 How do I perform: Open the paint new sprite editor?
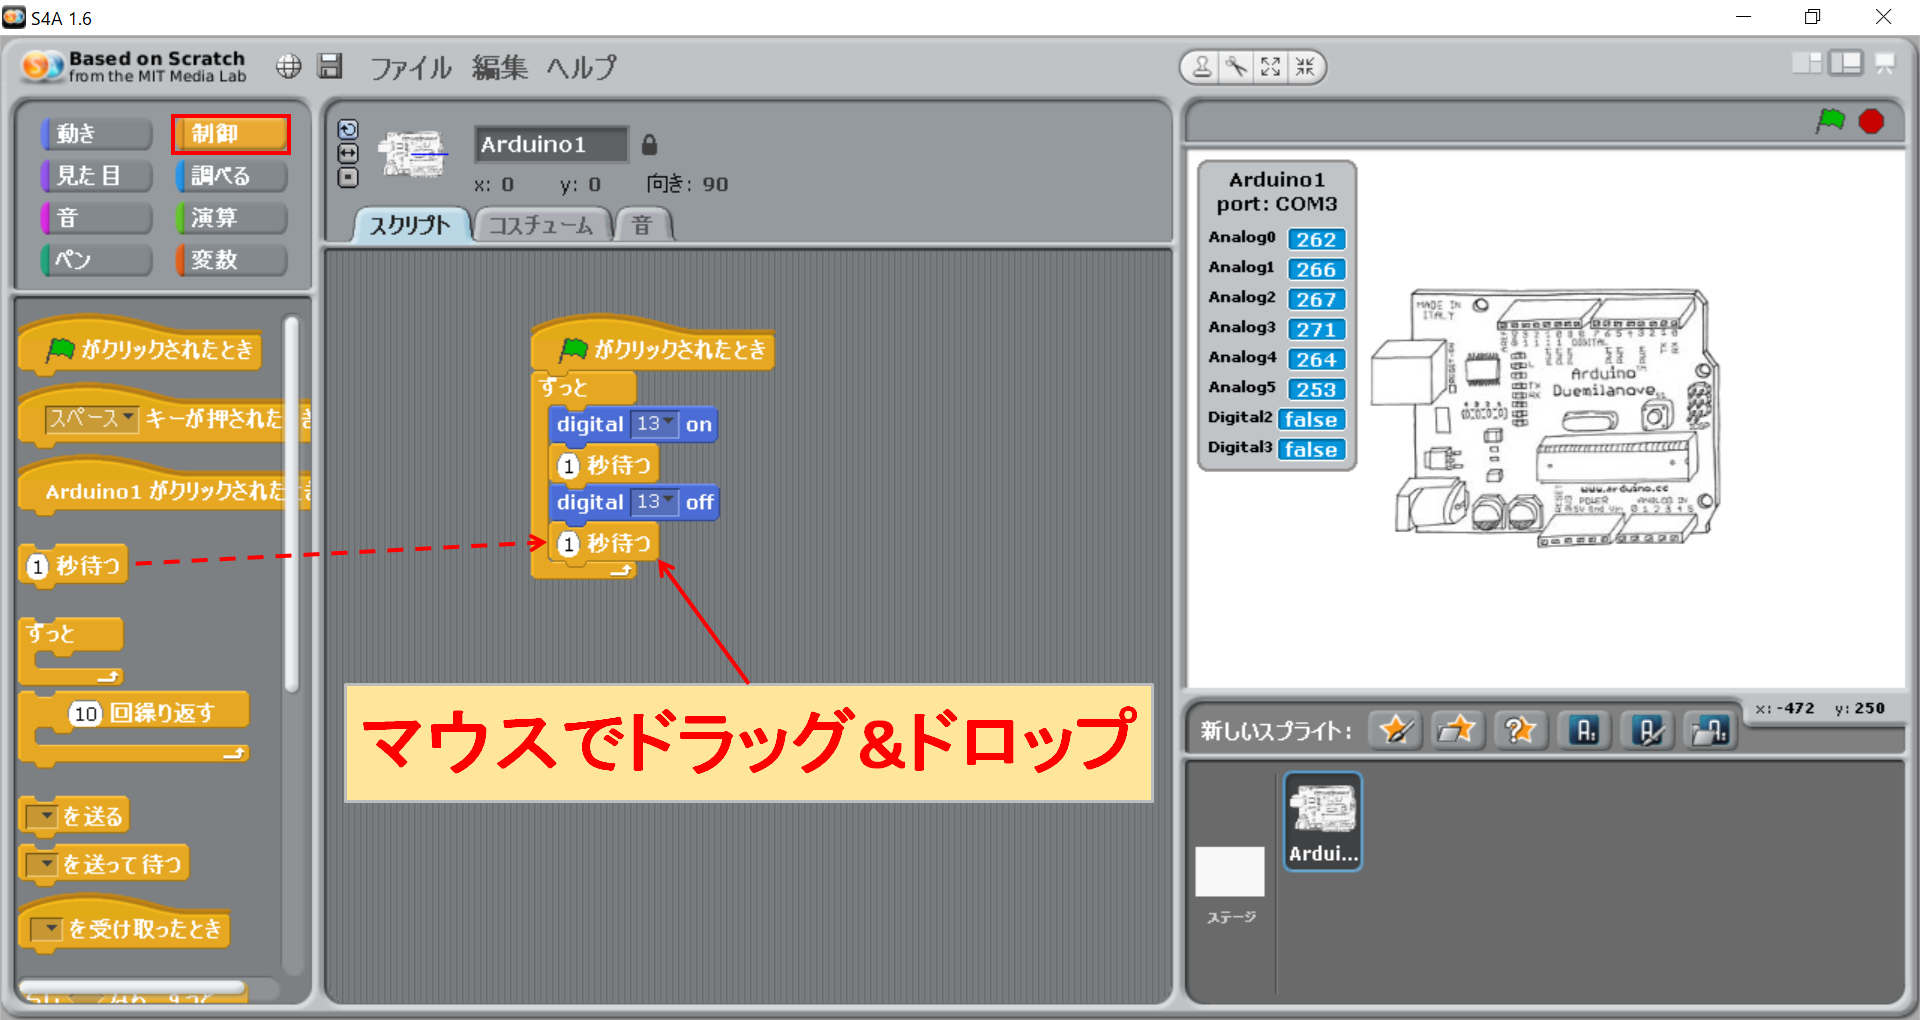[1396, 730]
